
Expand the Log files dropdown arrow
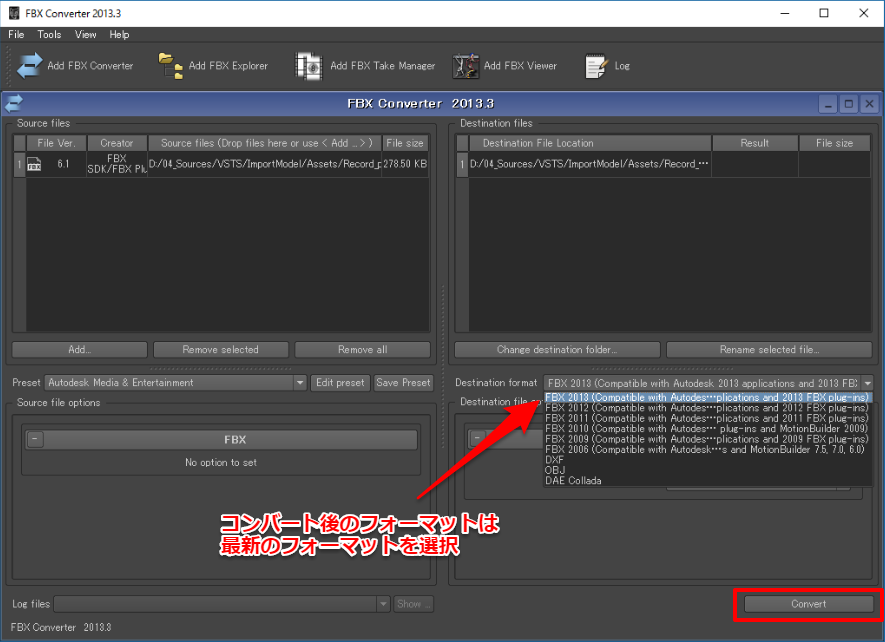[x=383, y=604]
